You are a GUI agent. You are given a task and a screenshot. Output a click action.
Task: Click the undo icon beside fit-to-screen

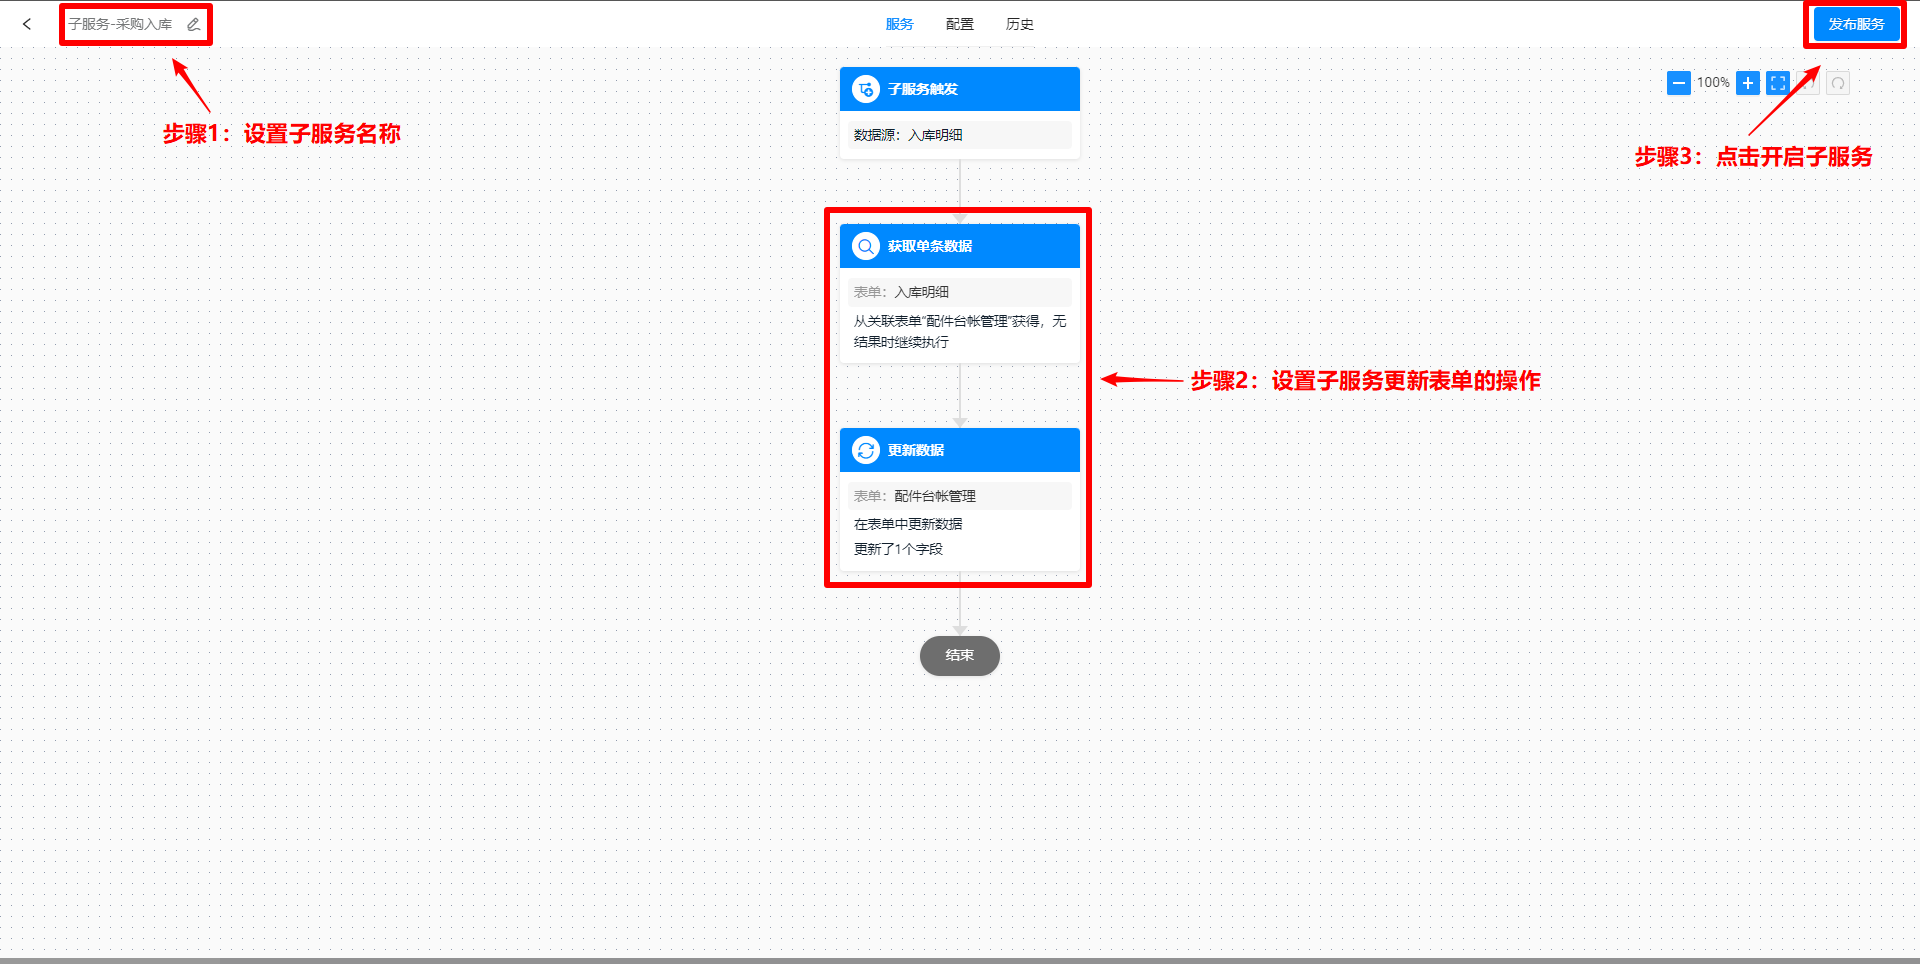point(1808,83)
